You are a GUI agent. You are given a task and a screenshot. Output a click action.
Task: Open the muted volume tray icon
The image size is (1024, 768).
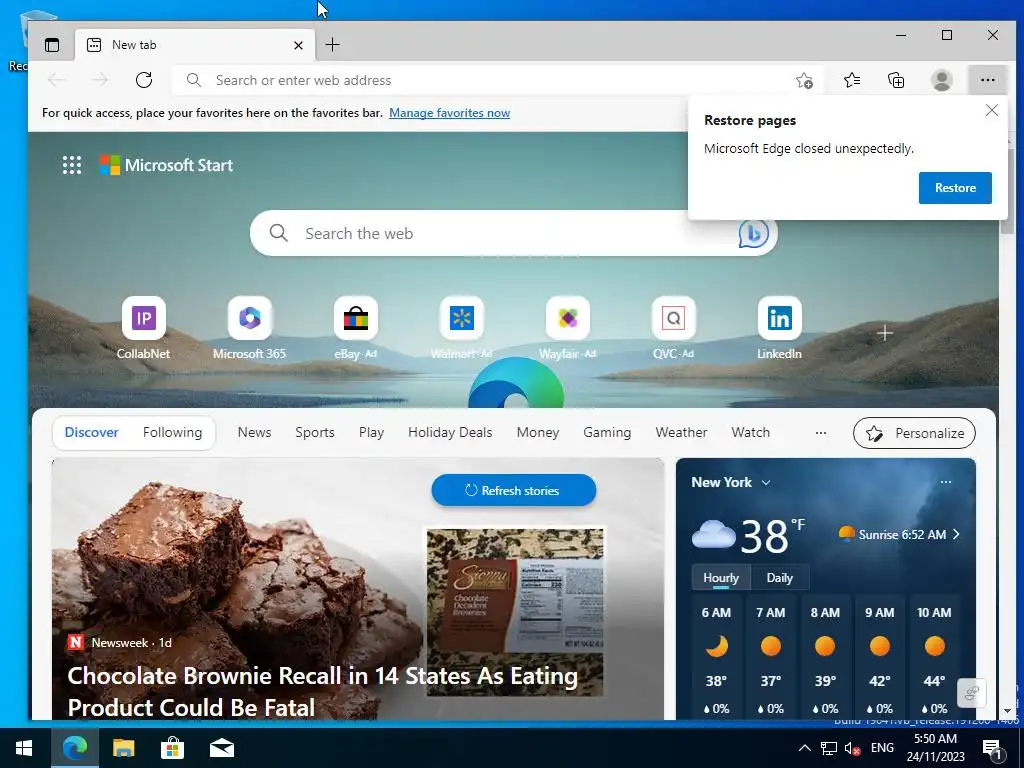tap(852, 748)
